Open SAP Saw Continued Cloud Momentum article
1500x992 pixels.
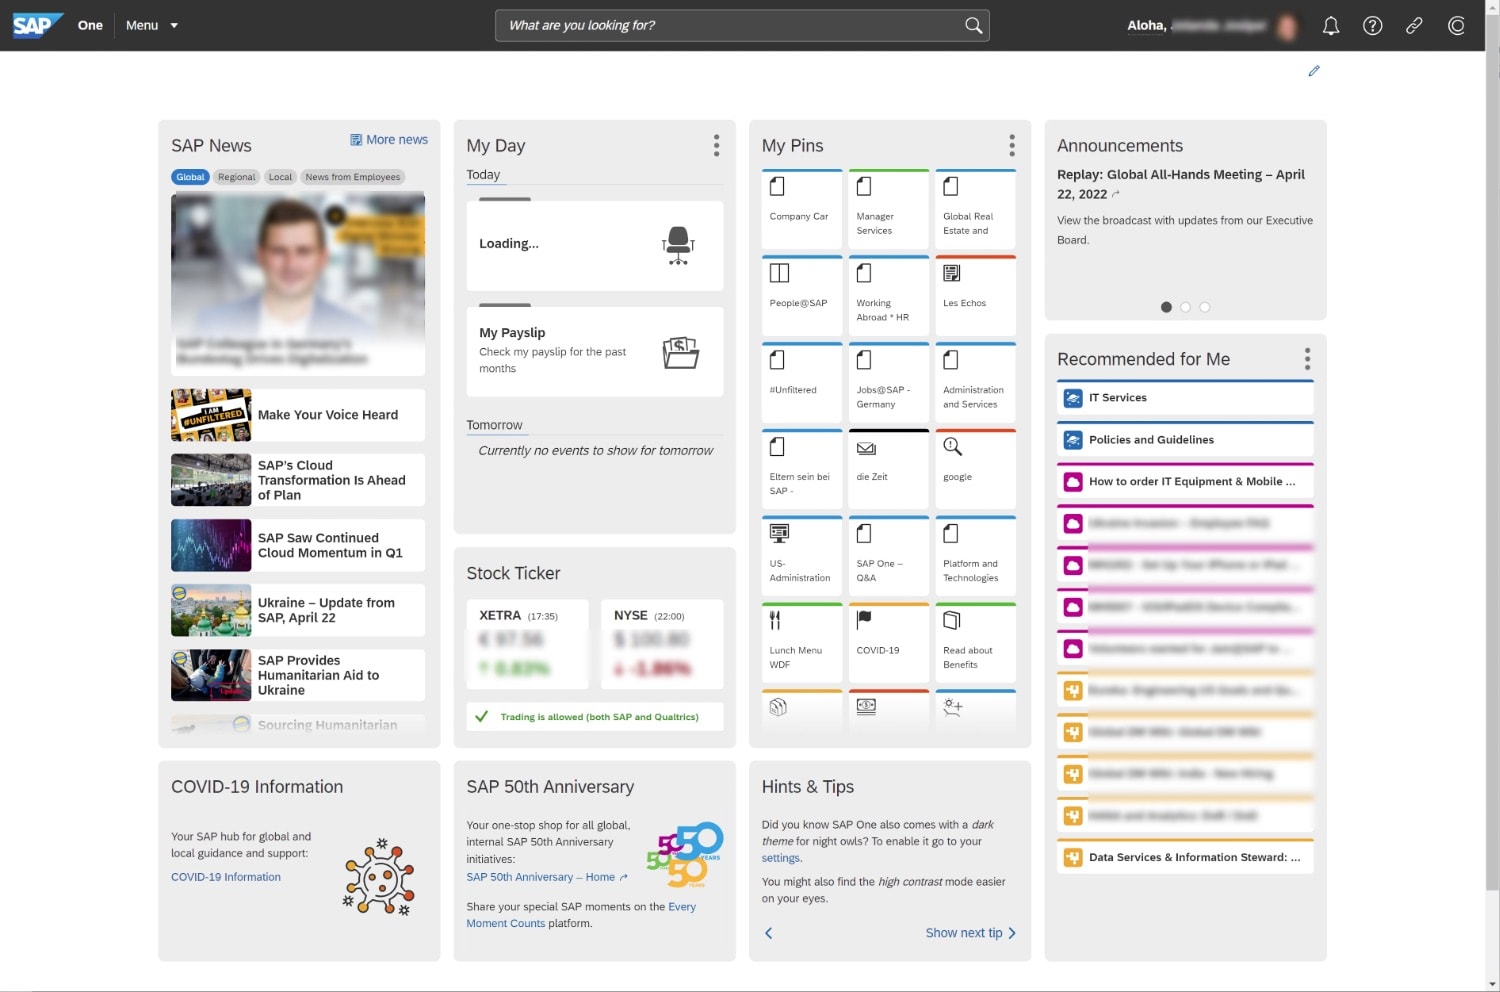[x=298, y=545]
